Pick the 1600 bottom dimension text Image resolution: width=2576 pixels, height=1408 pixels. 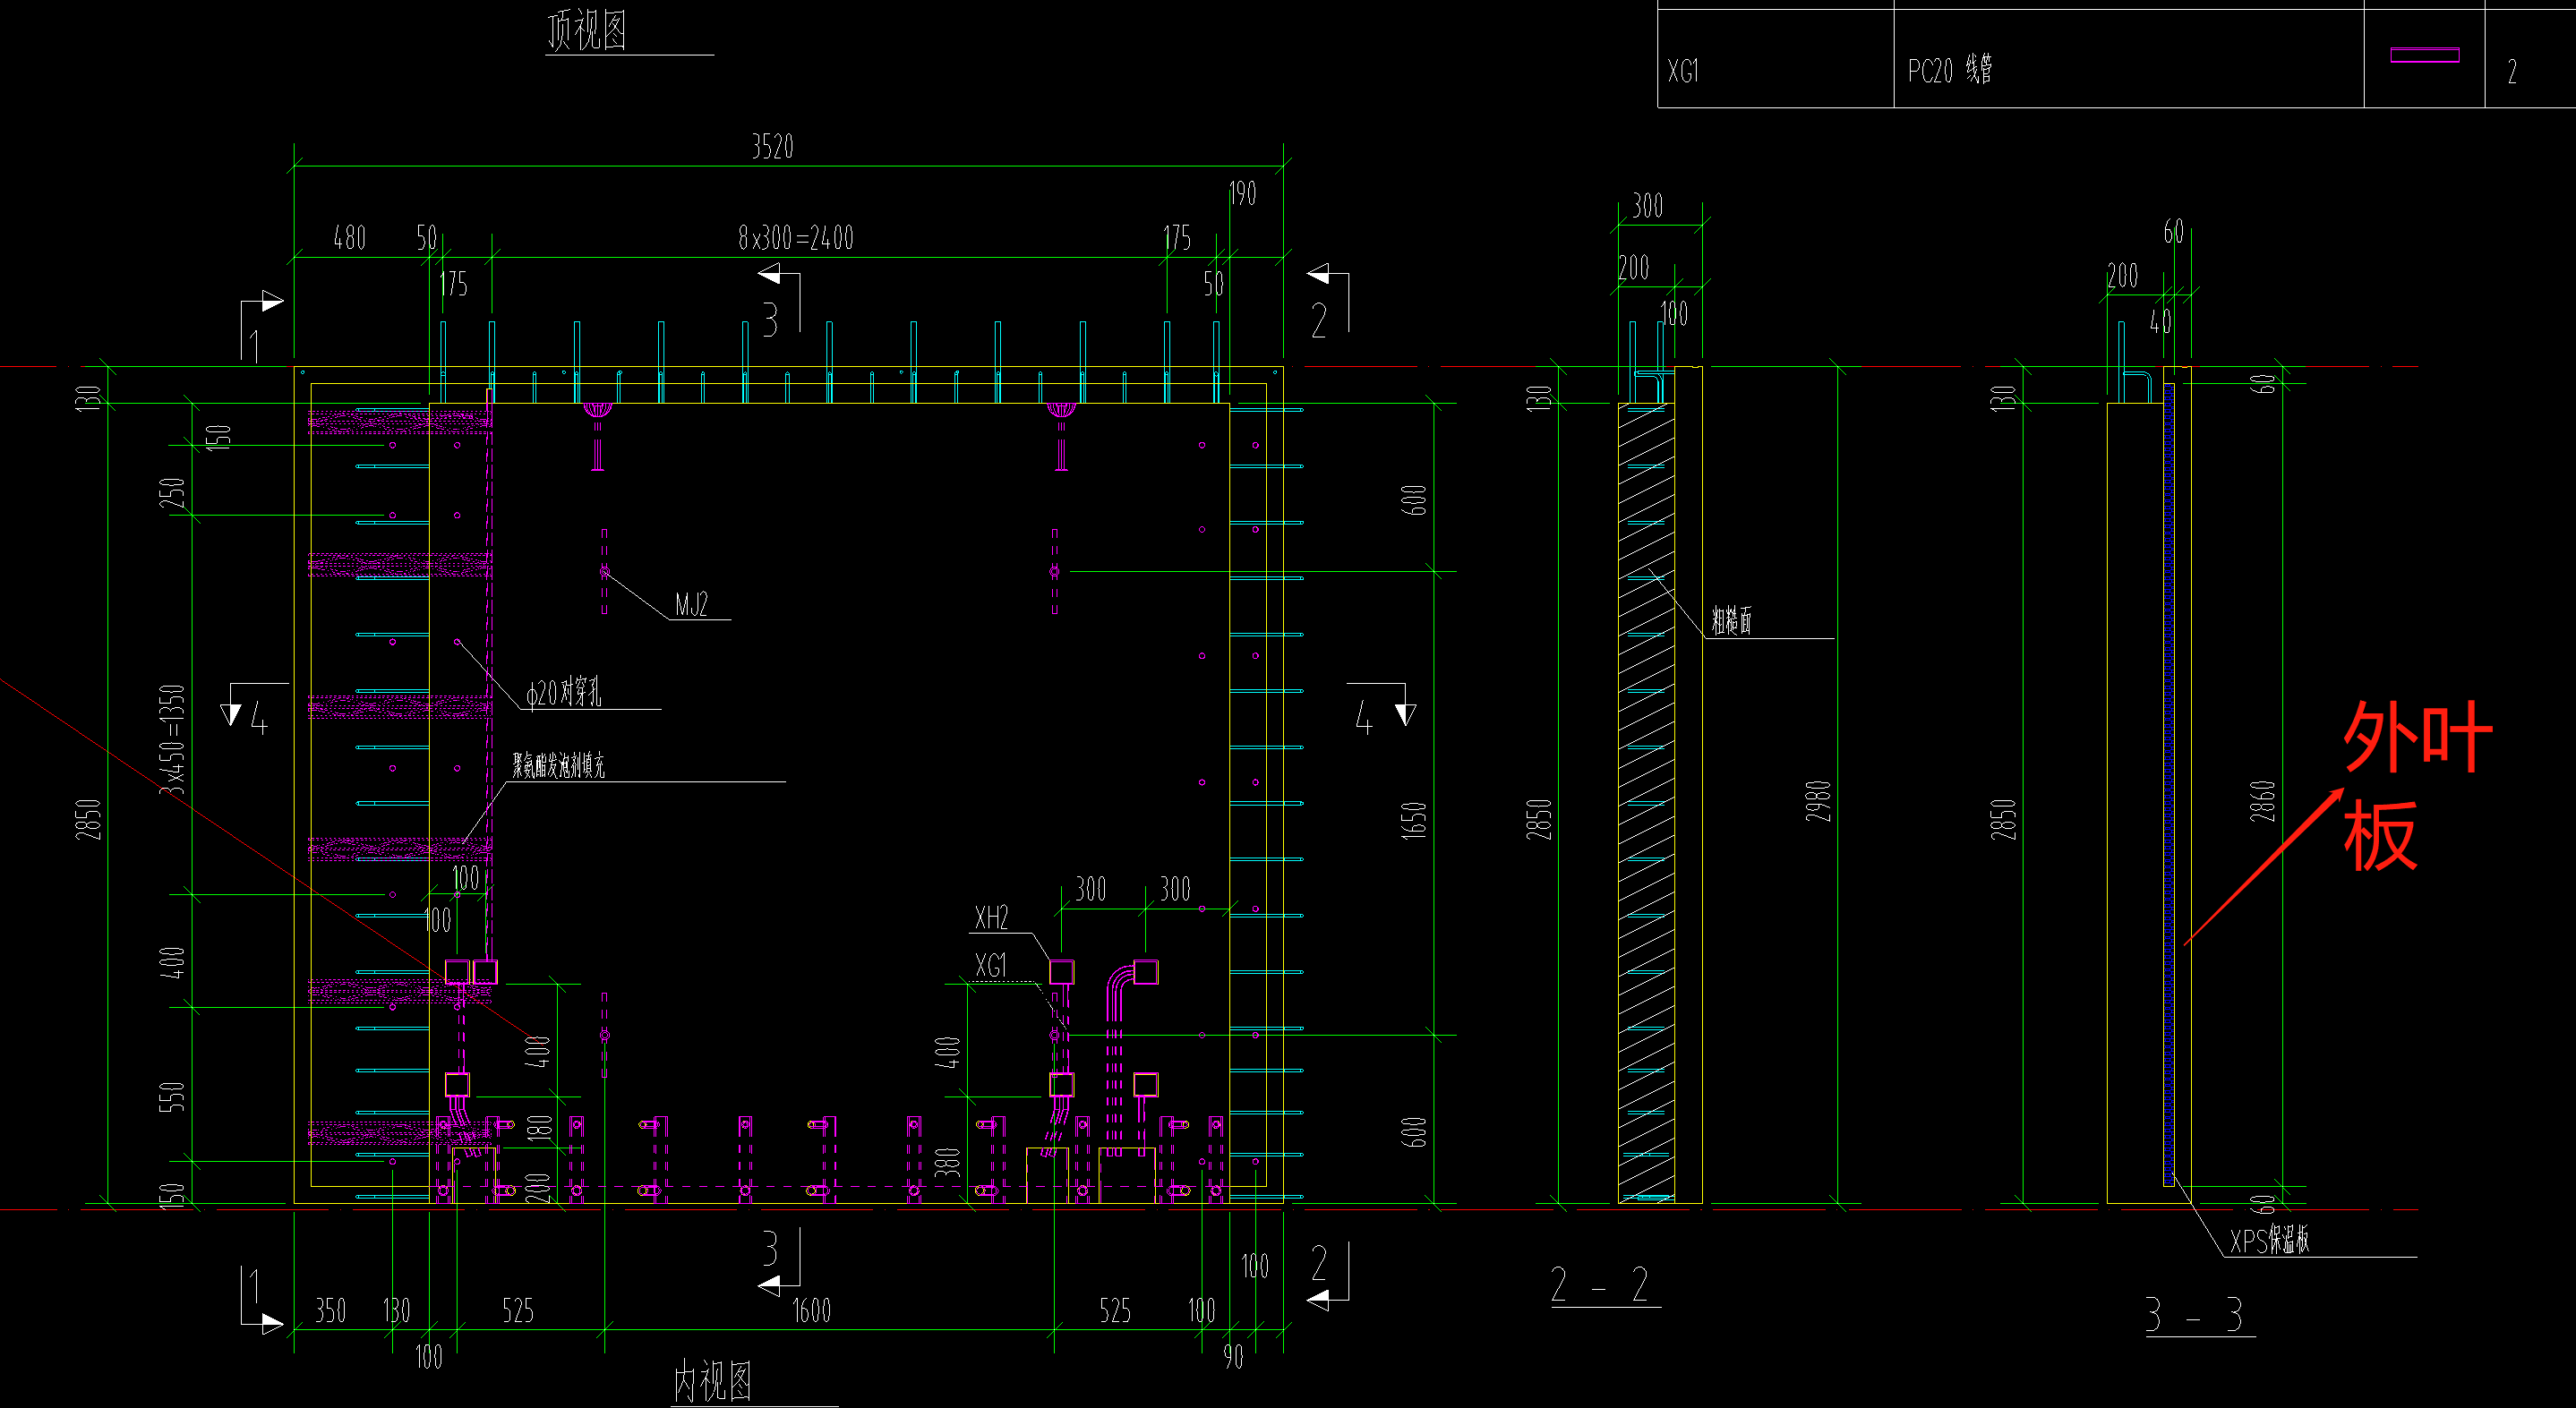point(811,1311)
